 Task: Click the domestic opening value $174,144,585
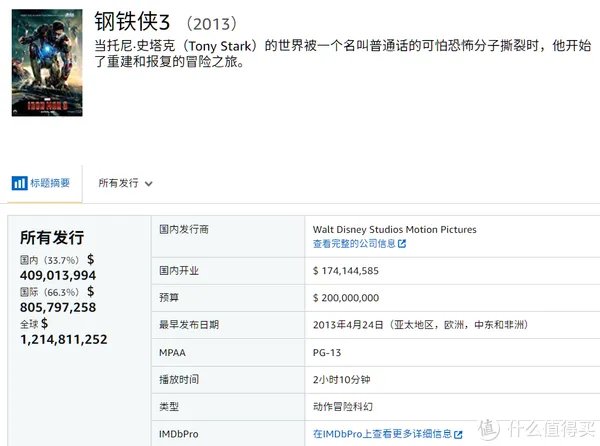pos(345,270)
